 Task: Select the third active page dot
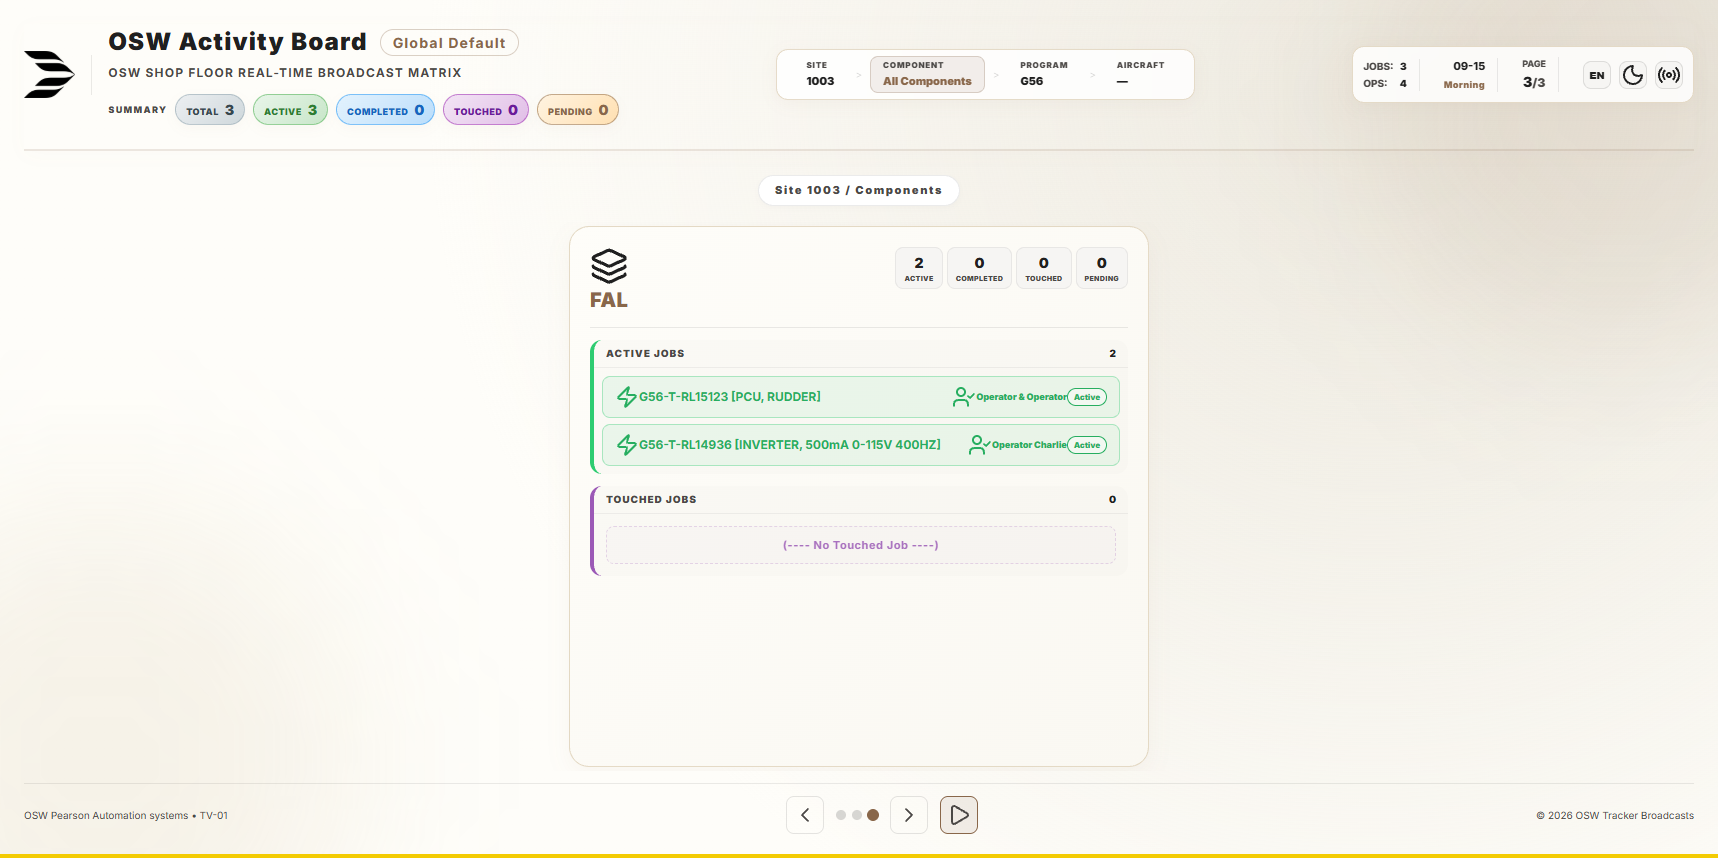point(873,815)
